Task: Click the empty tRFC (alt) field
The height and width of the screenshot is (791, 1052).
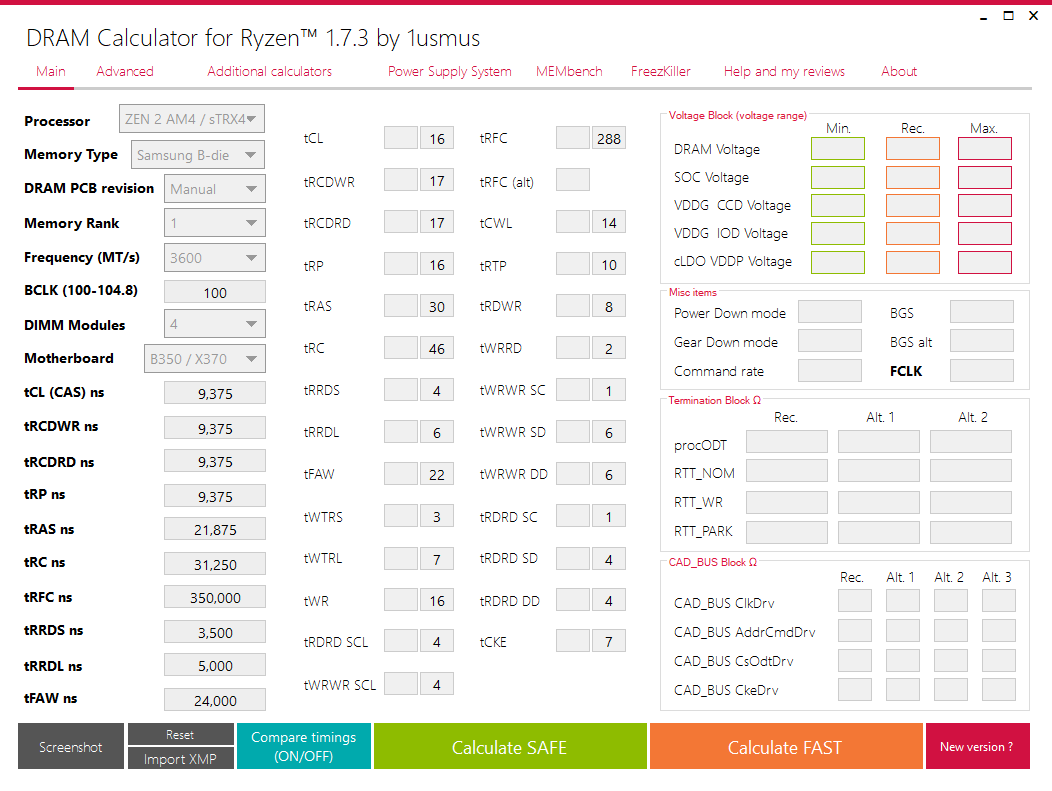Action: point(573,180)
